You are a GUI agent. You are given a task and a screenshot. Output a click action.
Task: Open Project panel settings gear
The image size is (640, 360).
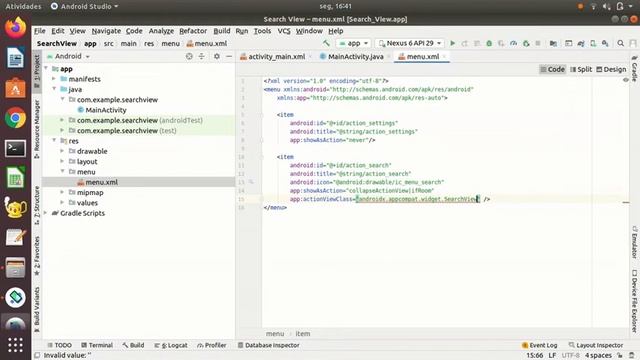[x=217, y=56]
